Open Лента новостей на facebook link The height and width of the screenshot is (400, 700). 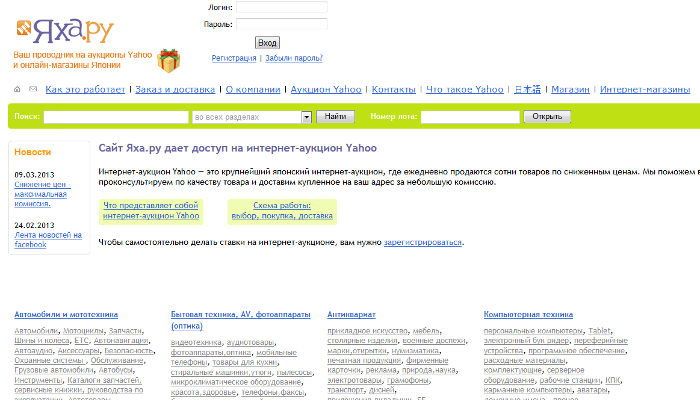click(48, 240)
